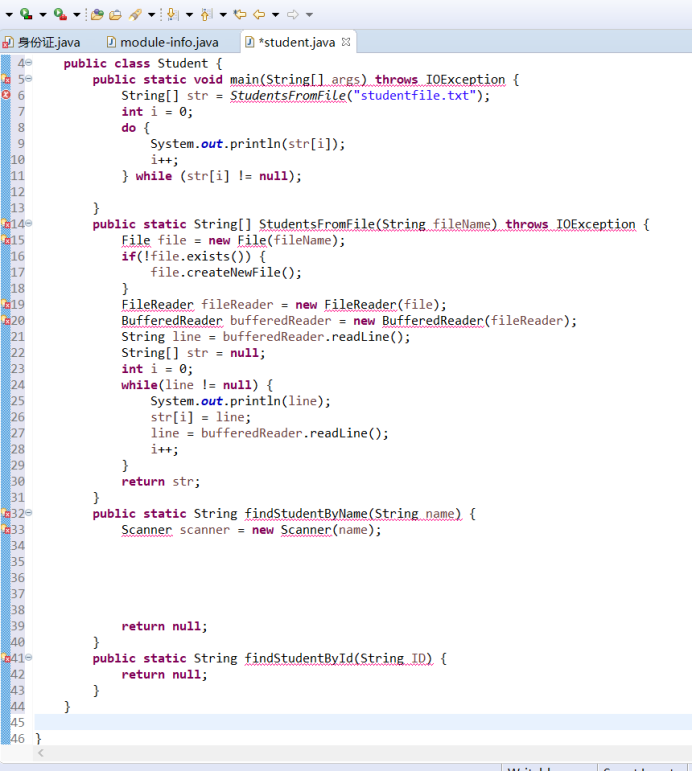
Task: Click error marker on line 32
Action: click(6, 513)
